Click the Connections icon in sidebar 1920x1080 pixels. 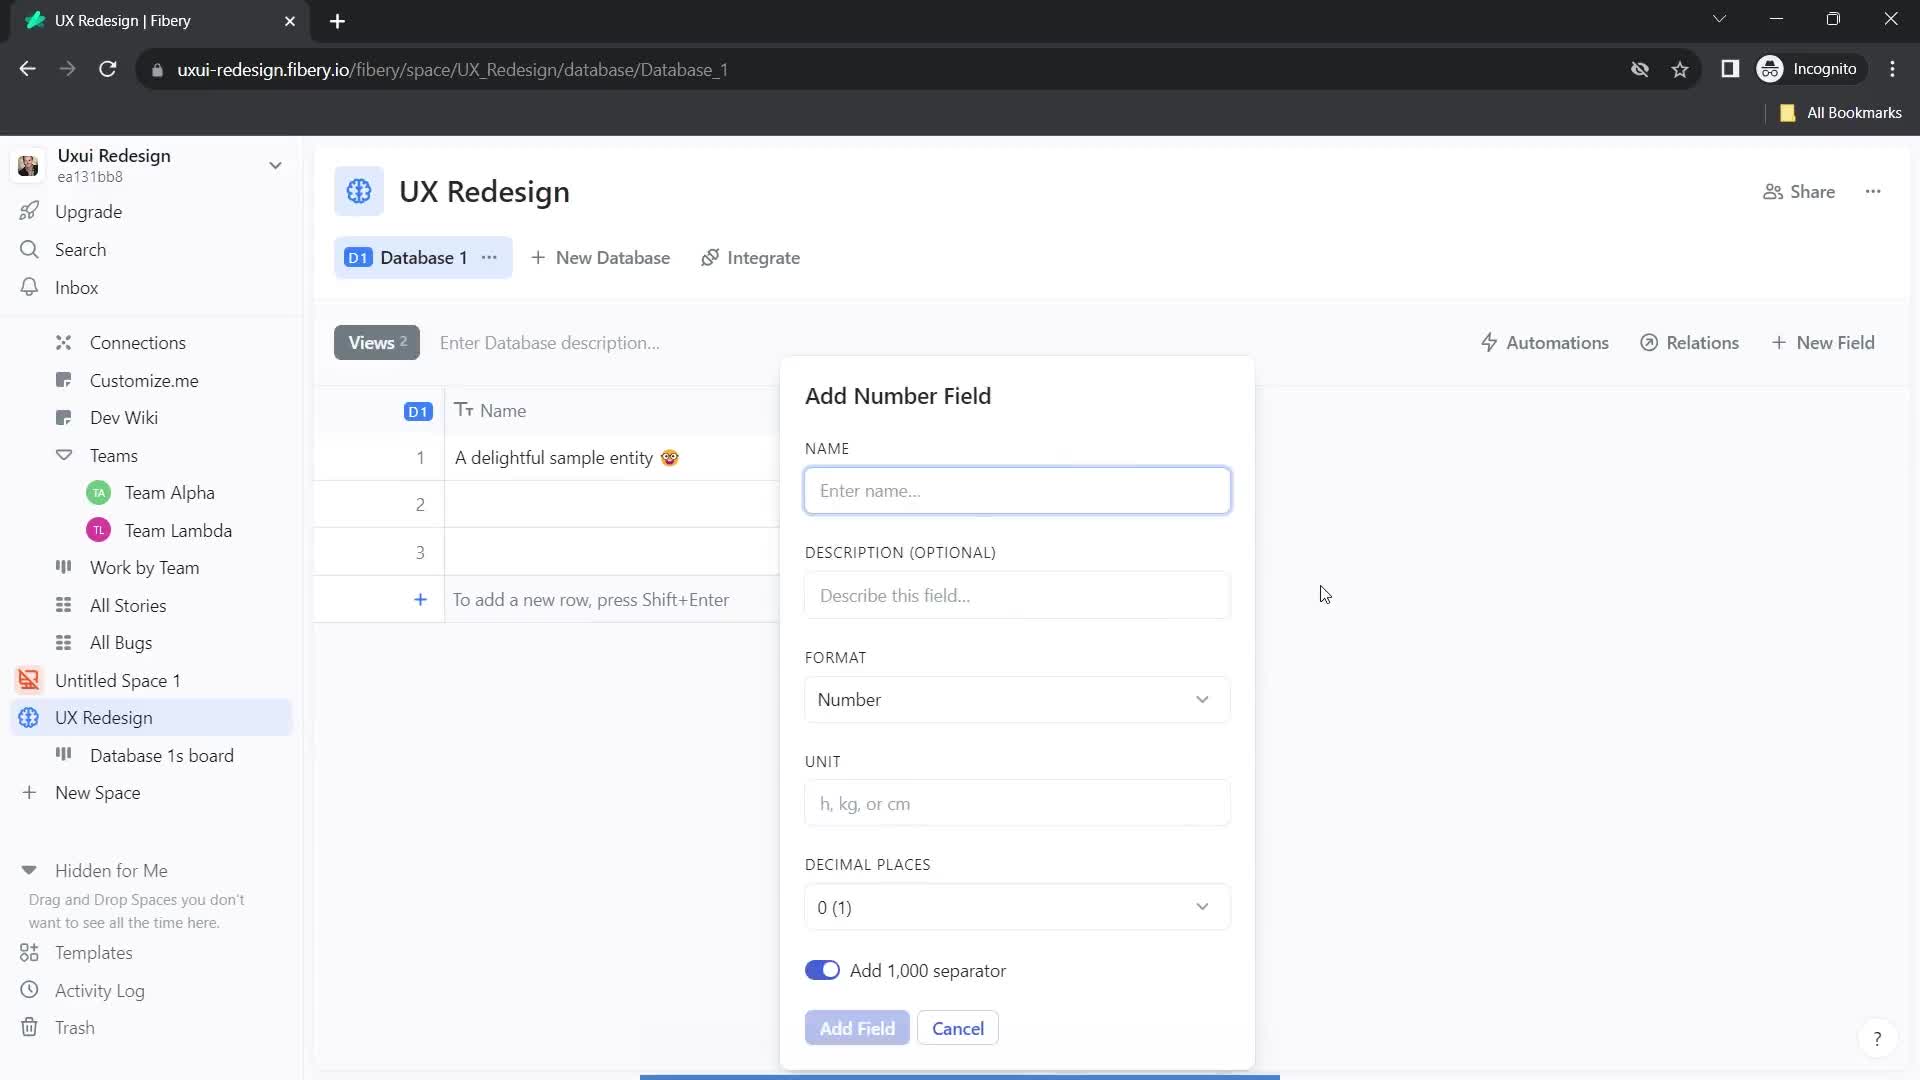pyautogui.click(x=62, y=342)
